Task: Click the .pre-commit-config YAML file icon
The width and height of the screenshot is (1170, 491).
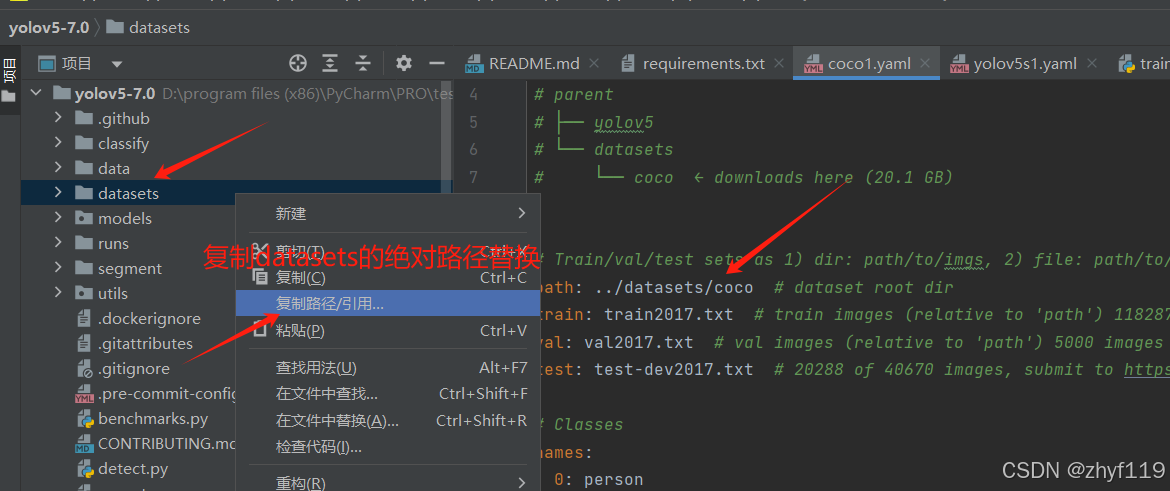Action: pos(84,394)
